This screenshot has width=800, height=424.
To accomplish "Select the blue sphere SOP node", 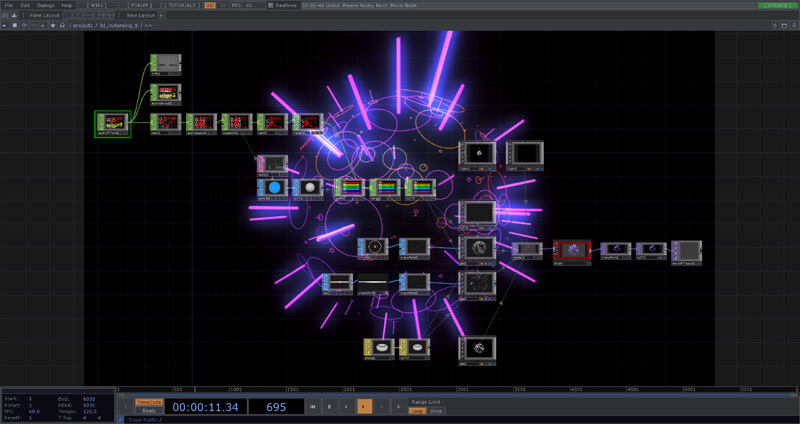I will pyautogui.click(x=272, y=189).
